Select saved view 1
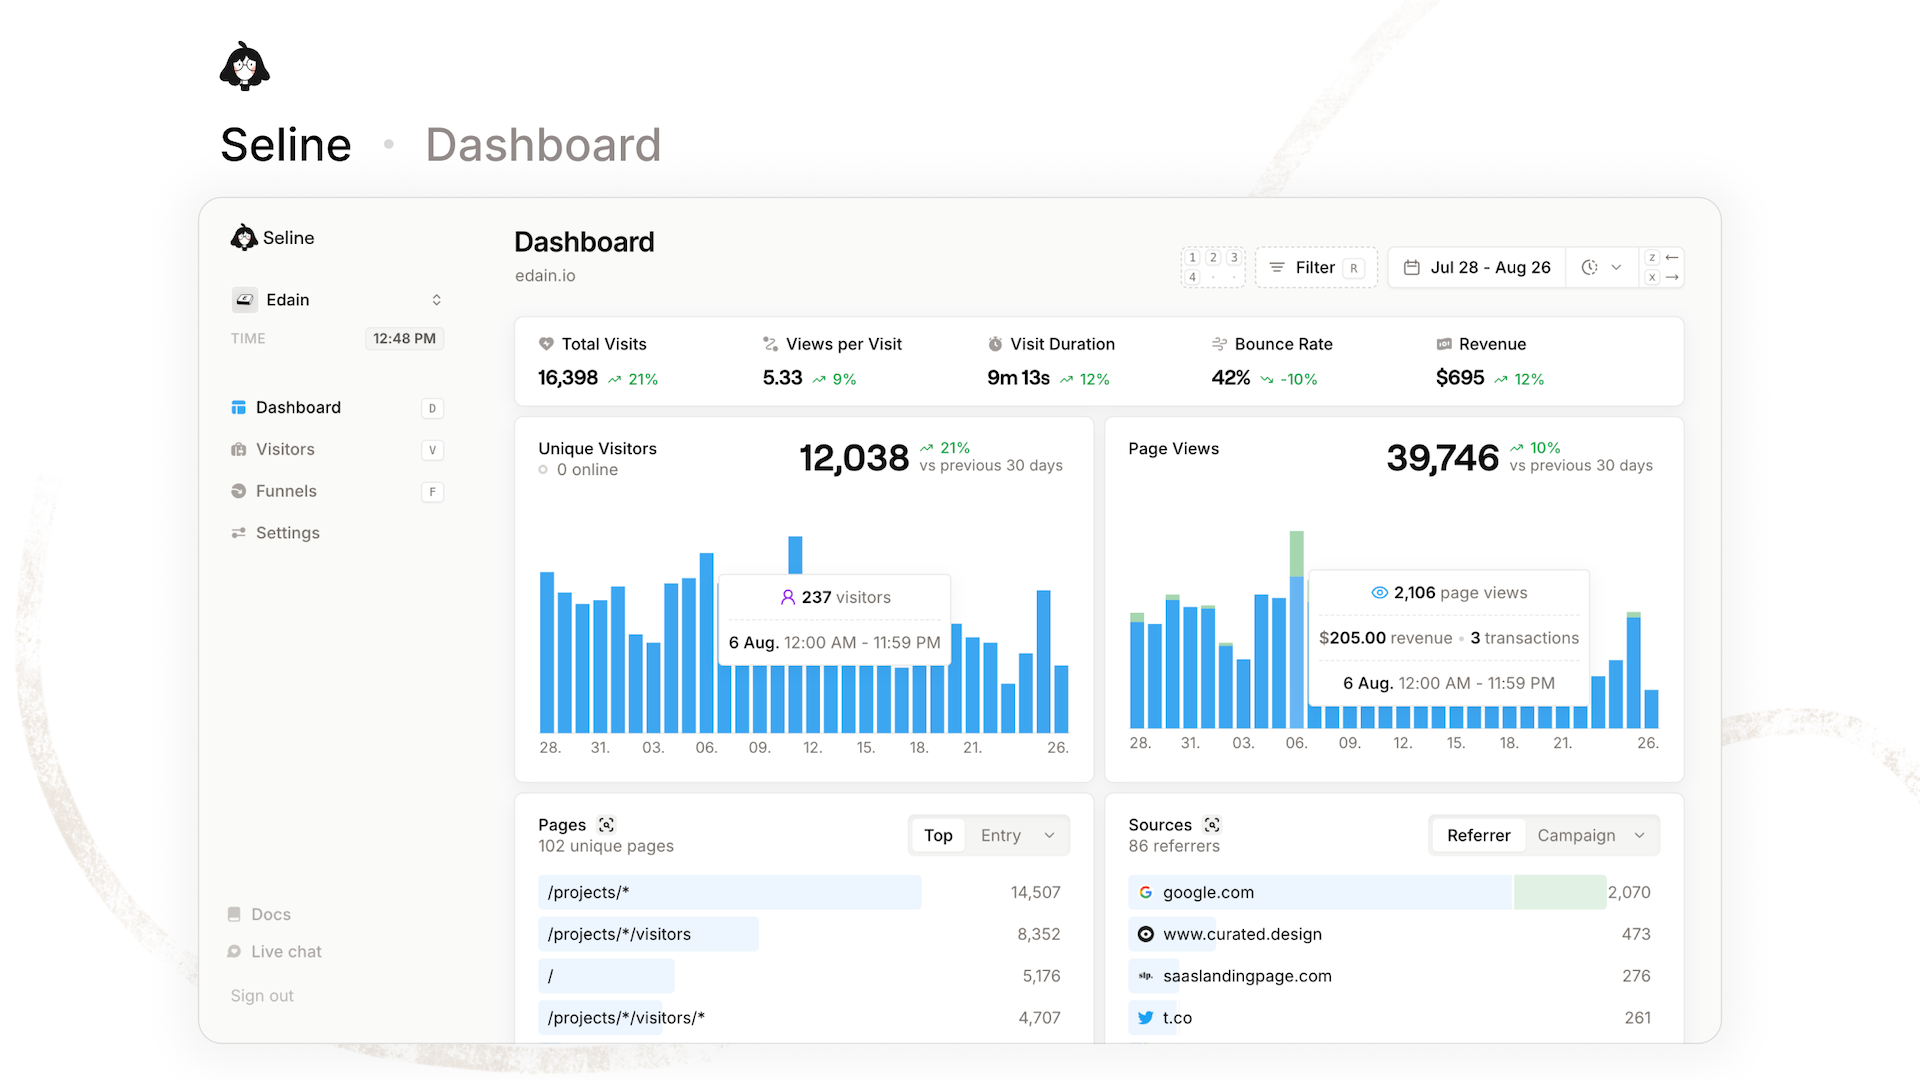 coord(1192,258)
